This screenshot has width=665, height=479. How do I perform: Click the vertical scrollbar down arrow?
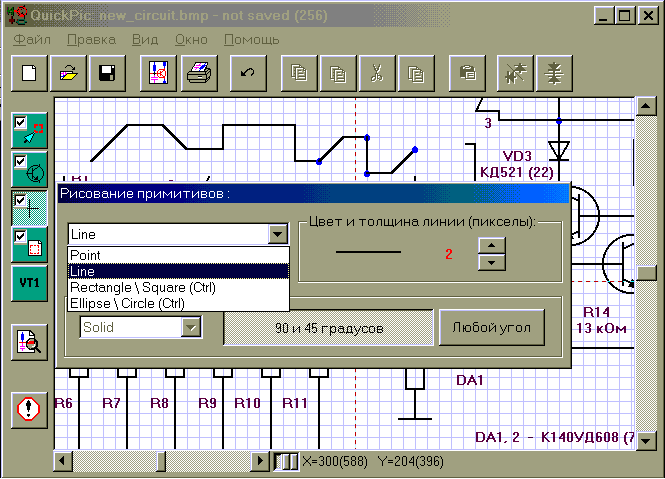646,441
